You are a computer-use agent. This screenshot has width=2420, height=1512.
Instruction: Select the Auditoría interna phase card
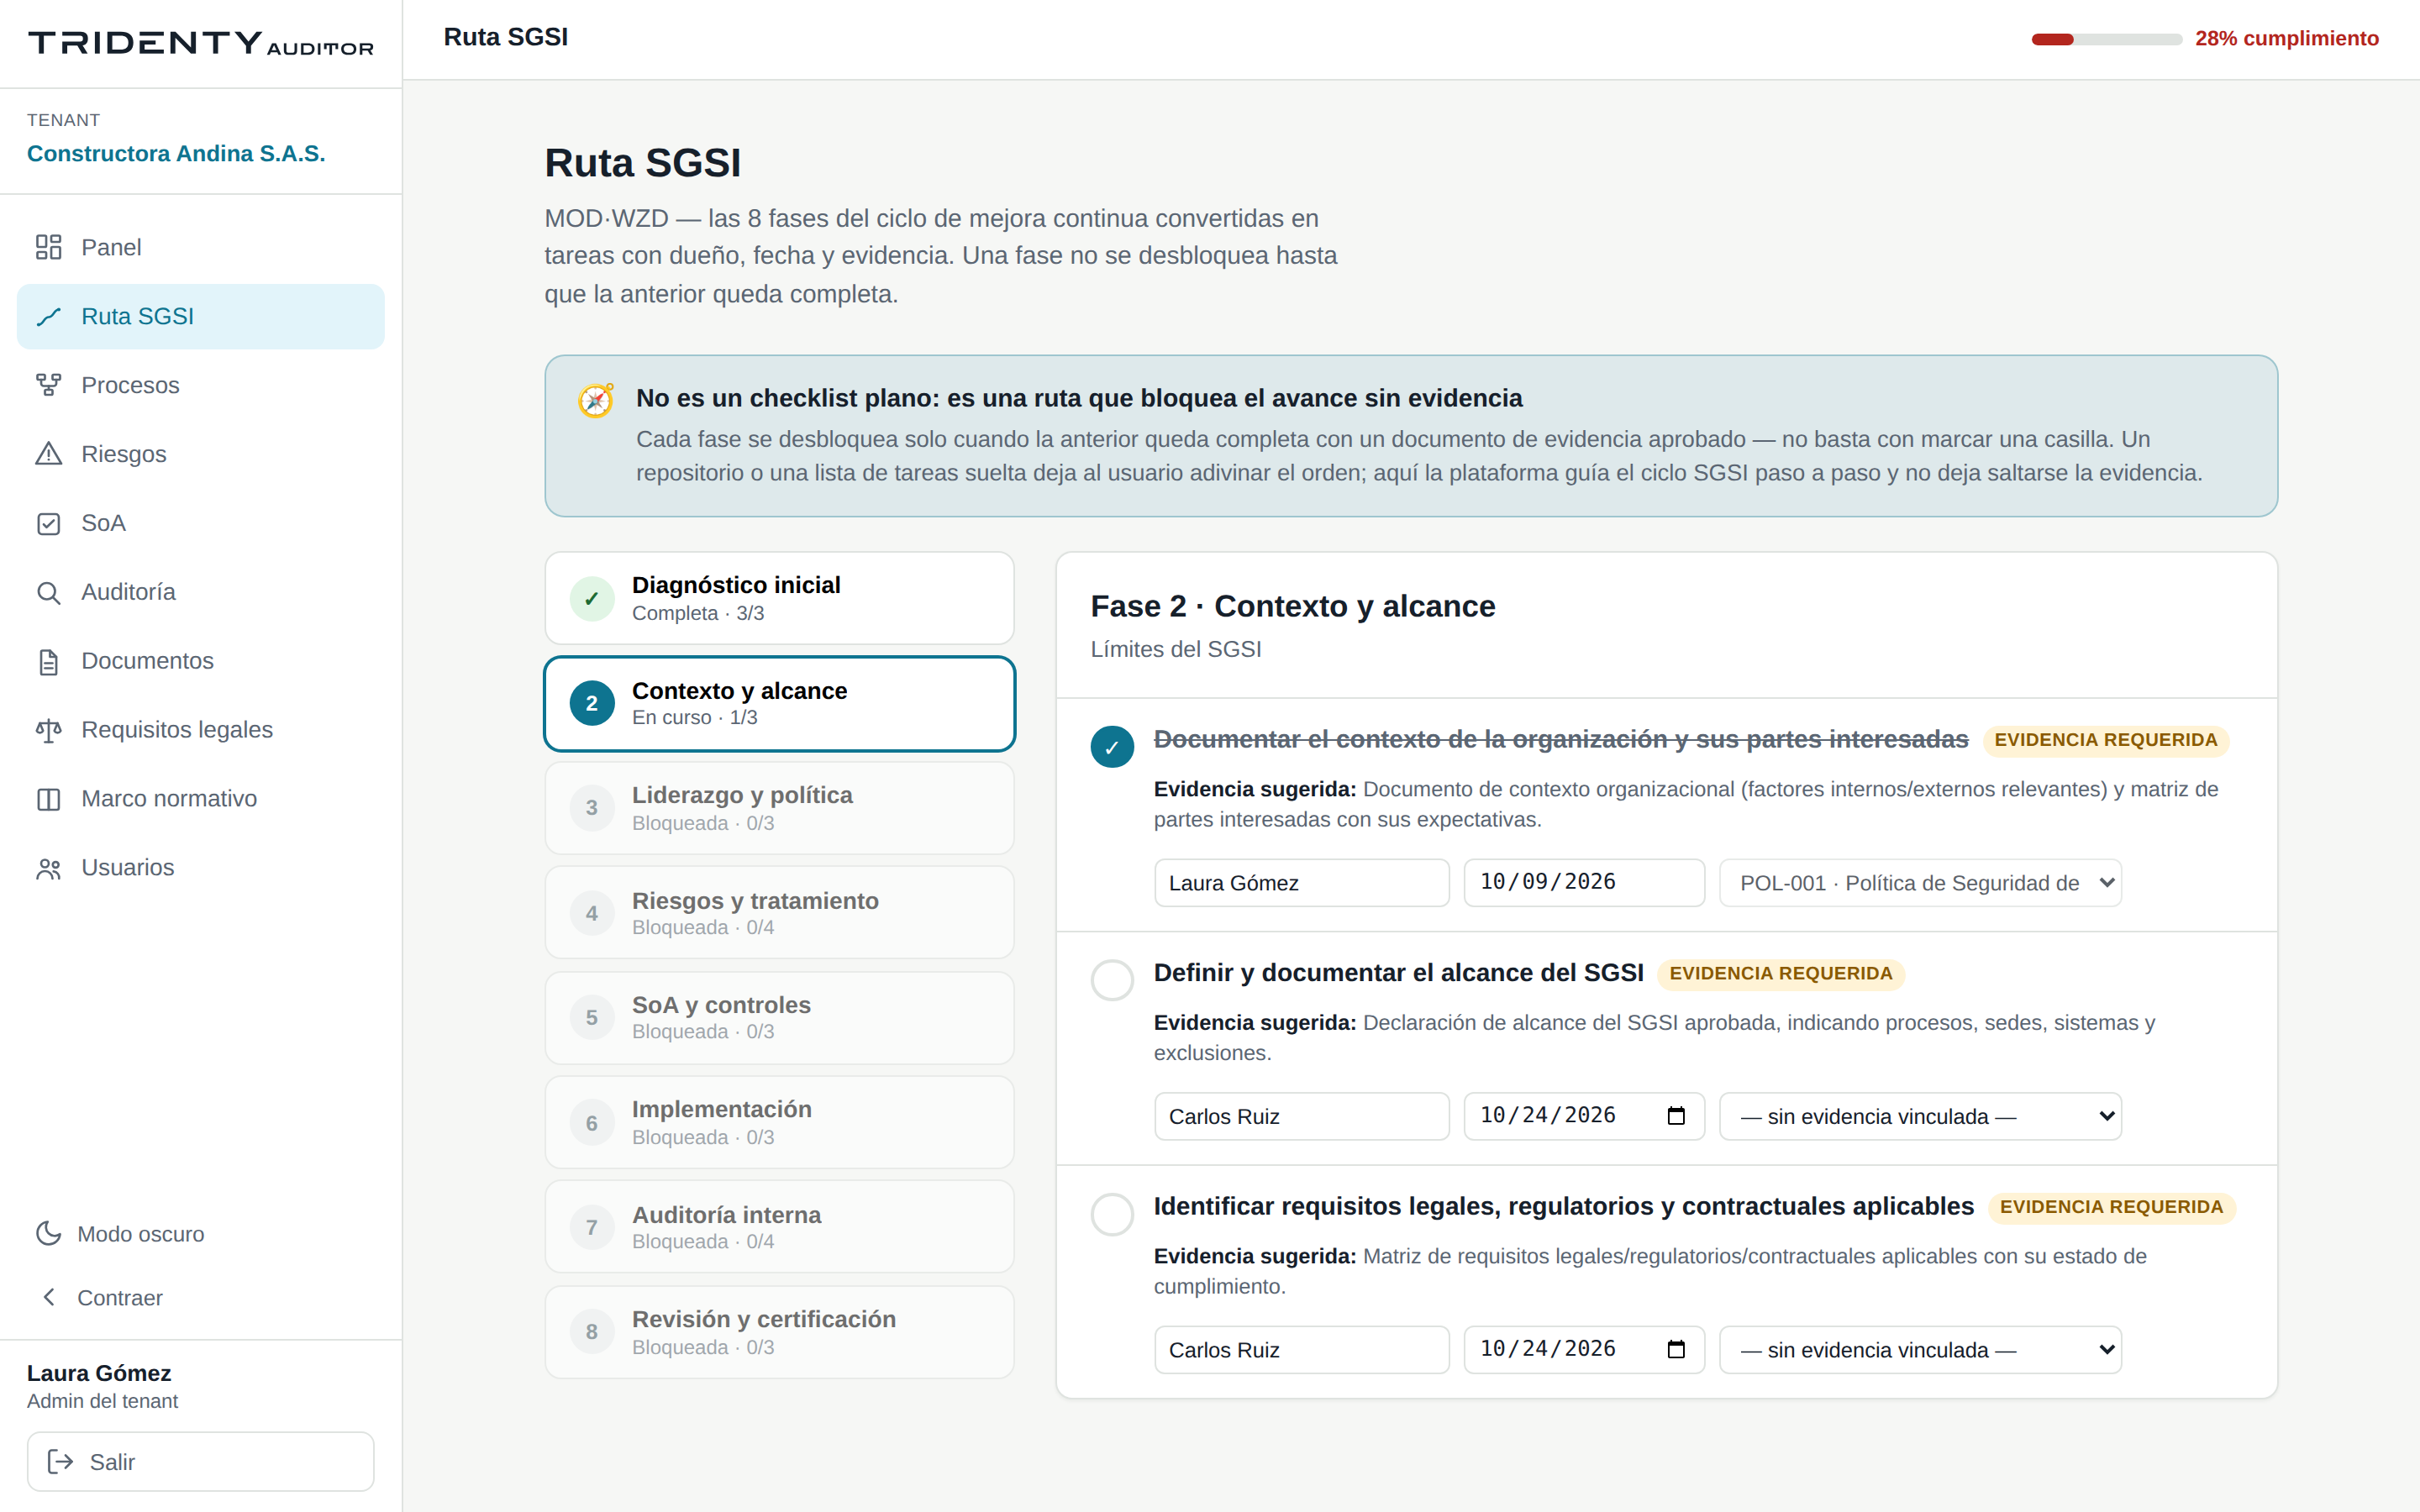pos(779,1227)
